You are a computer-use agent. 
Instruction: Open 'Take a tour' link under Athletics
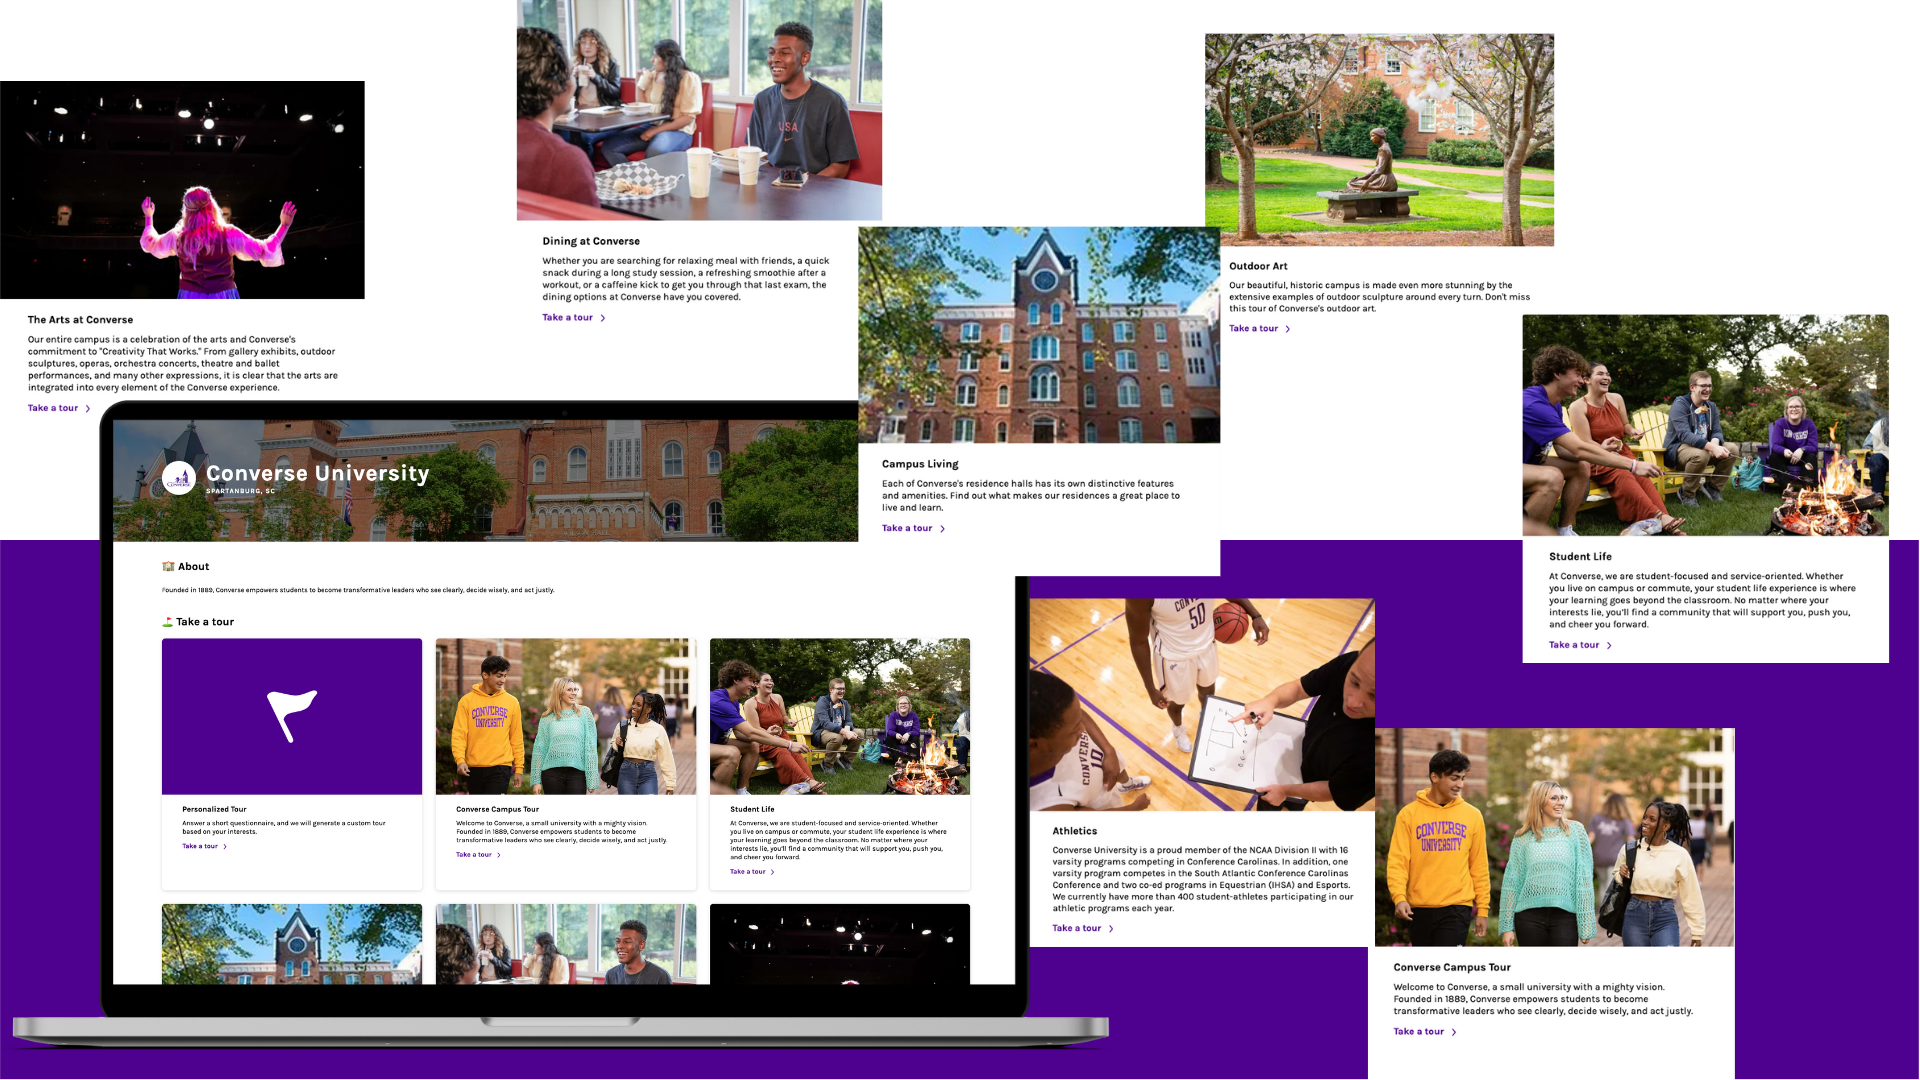coord(1077,929)
